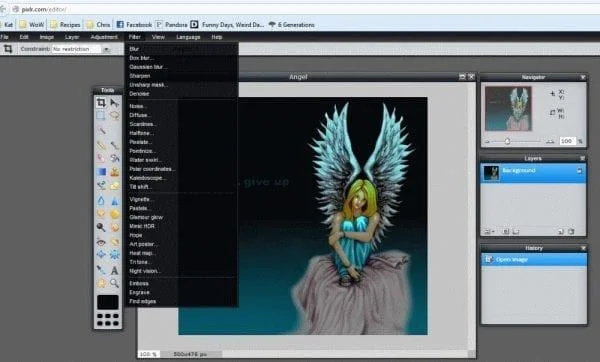Select the Move tool arrow

(x=114, y=102)
